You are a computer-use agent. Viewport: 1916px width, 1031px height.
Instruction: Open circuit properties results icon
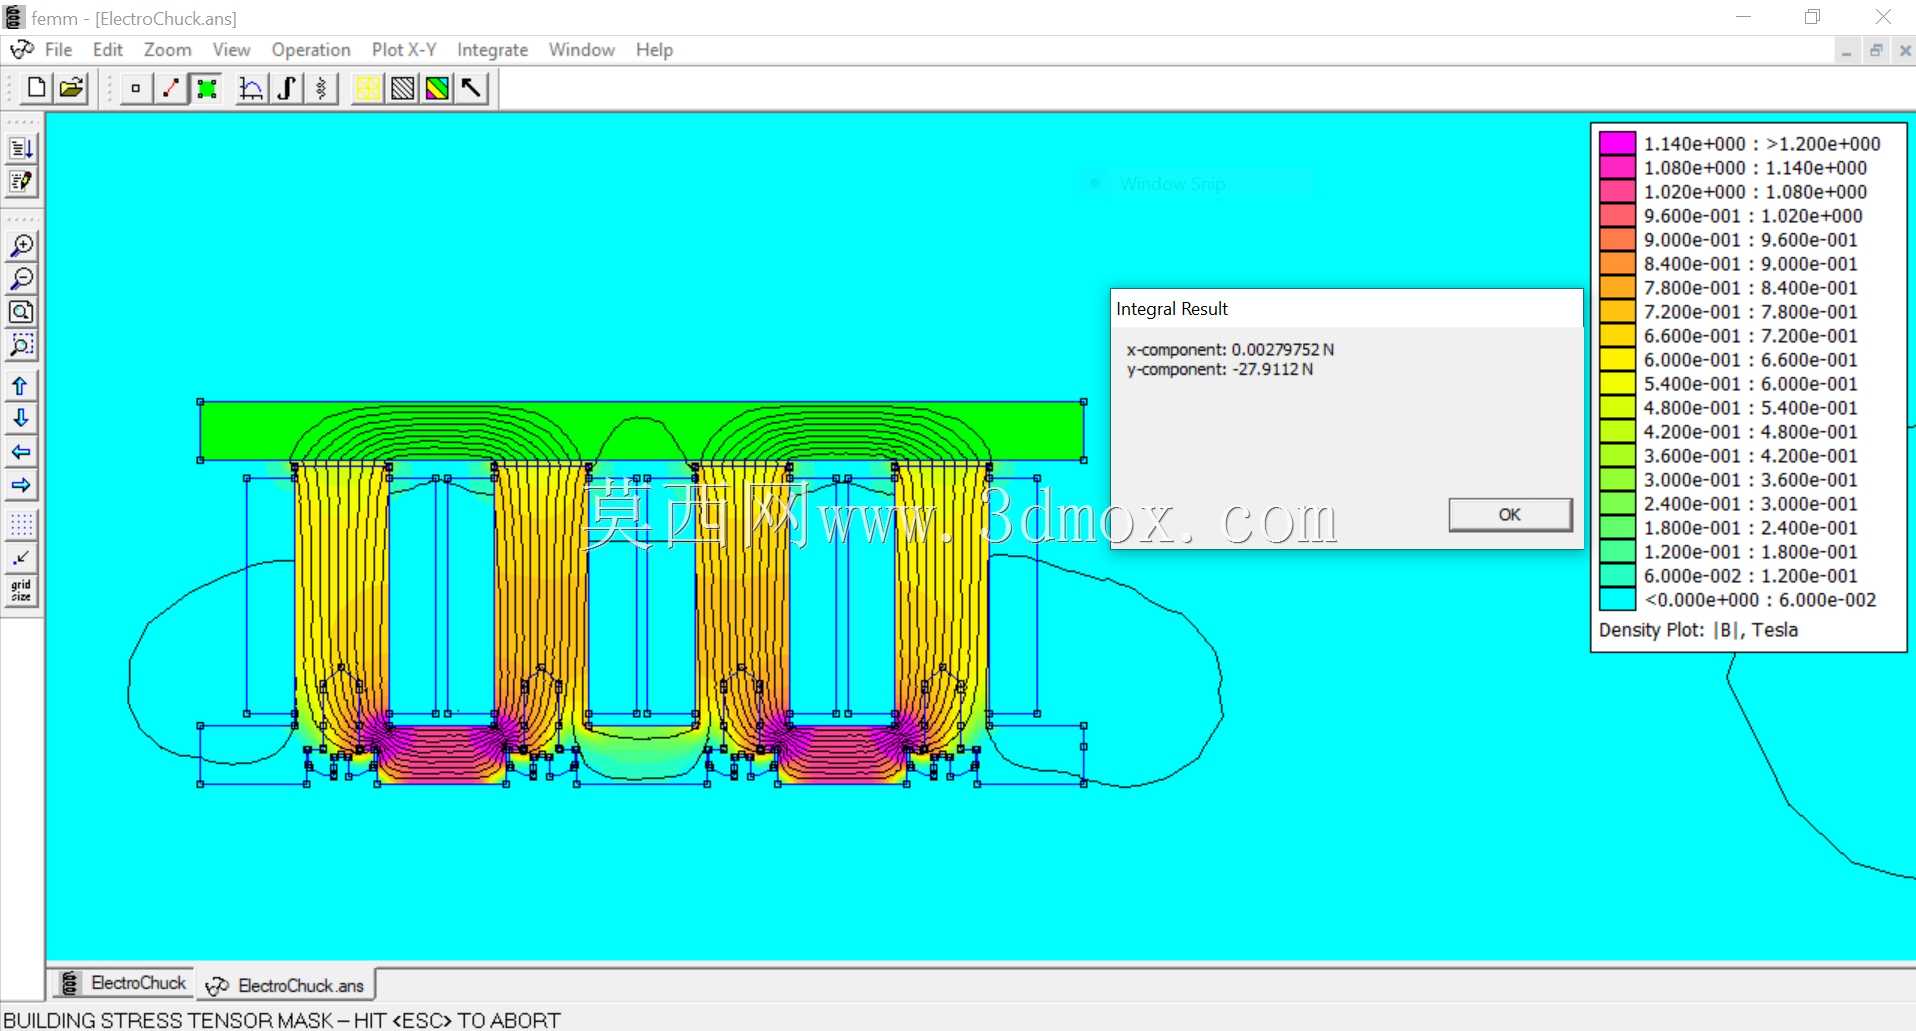point(321,88)
